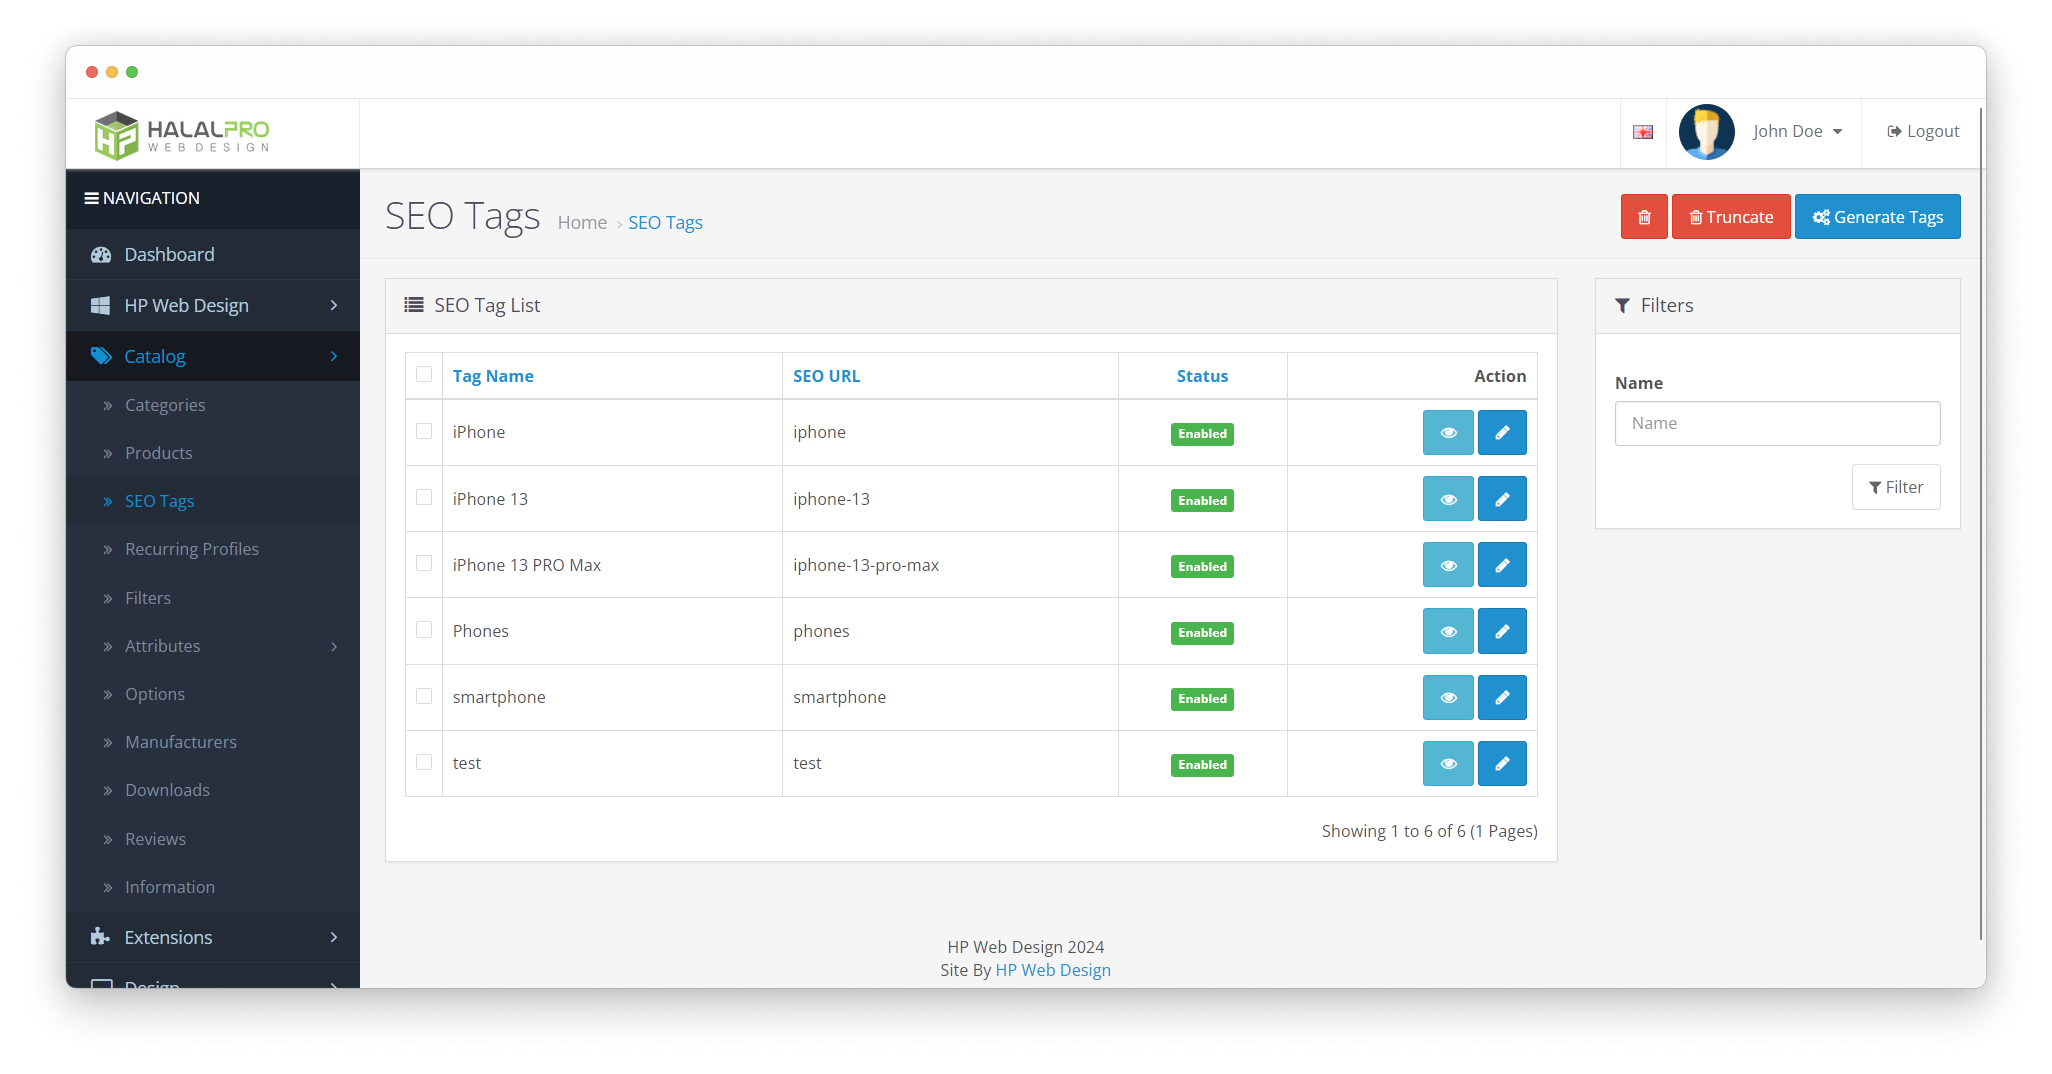The image size is (2052, 1074).
Task: Click the Generate Tags button
Action: [x=1877, y=217]
